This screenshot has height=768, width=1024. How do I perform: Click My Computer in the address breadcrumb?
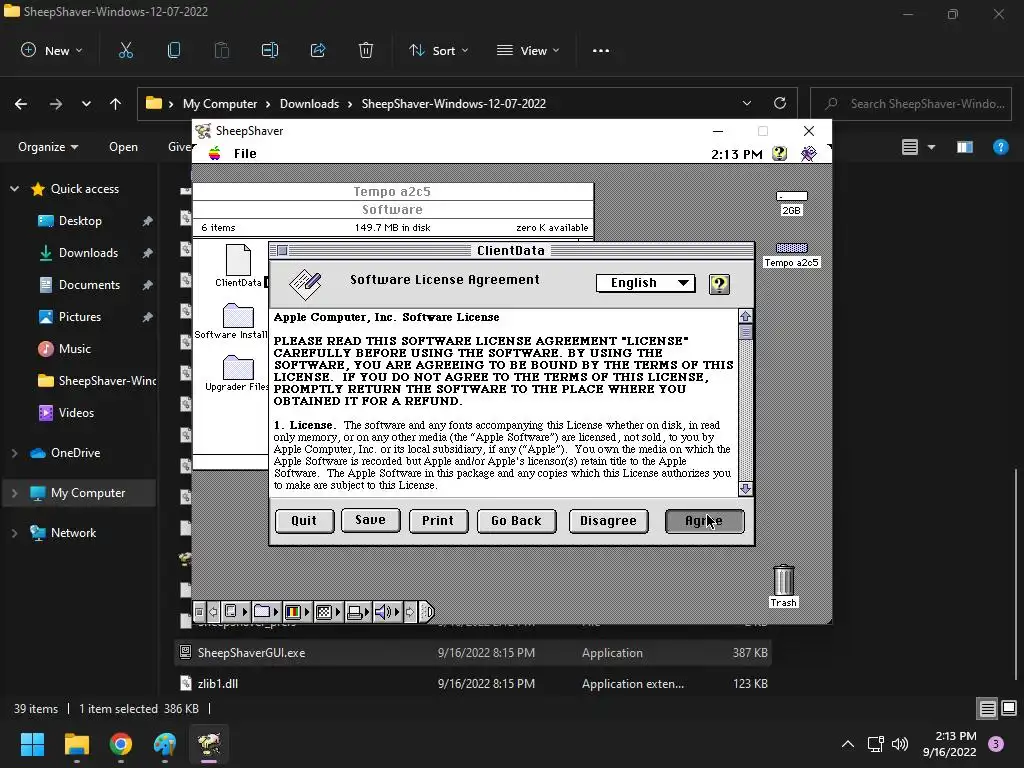[x=219, y=104]
